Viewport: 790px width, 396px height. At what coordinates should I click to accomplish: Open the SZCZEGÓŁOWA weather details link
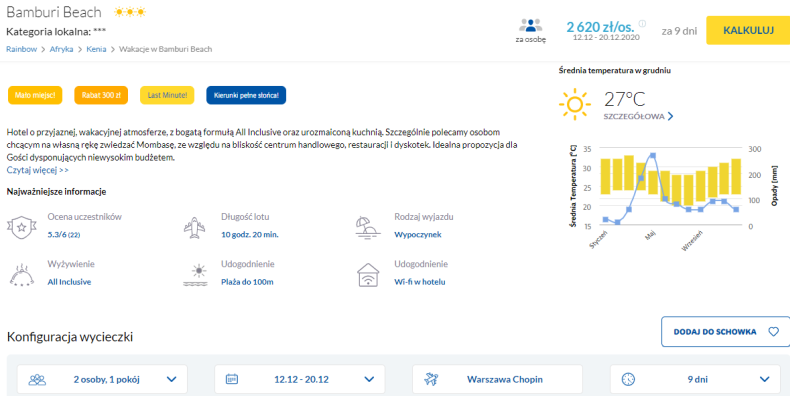pyautogui.click(x=634, y=116)
